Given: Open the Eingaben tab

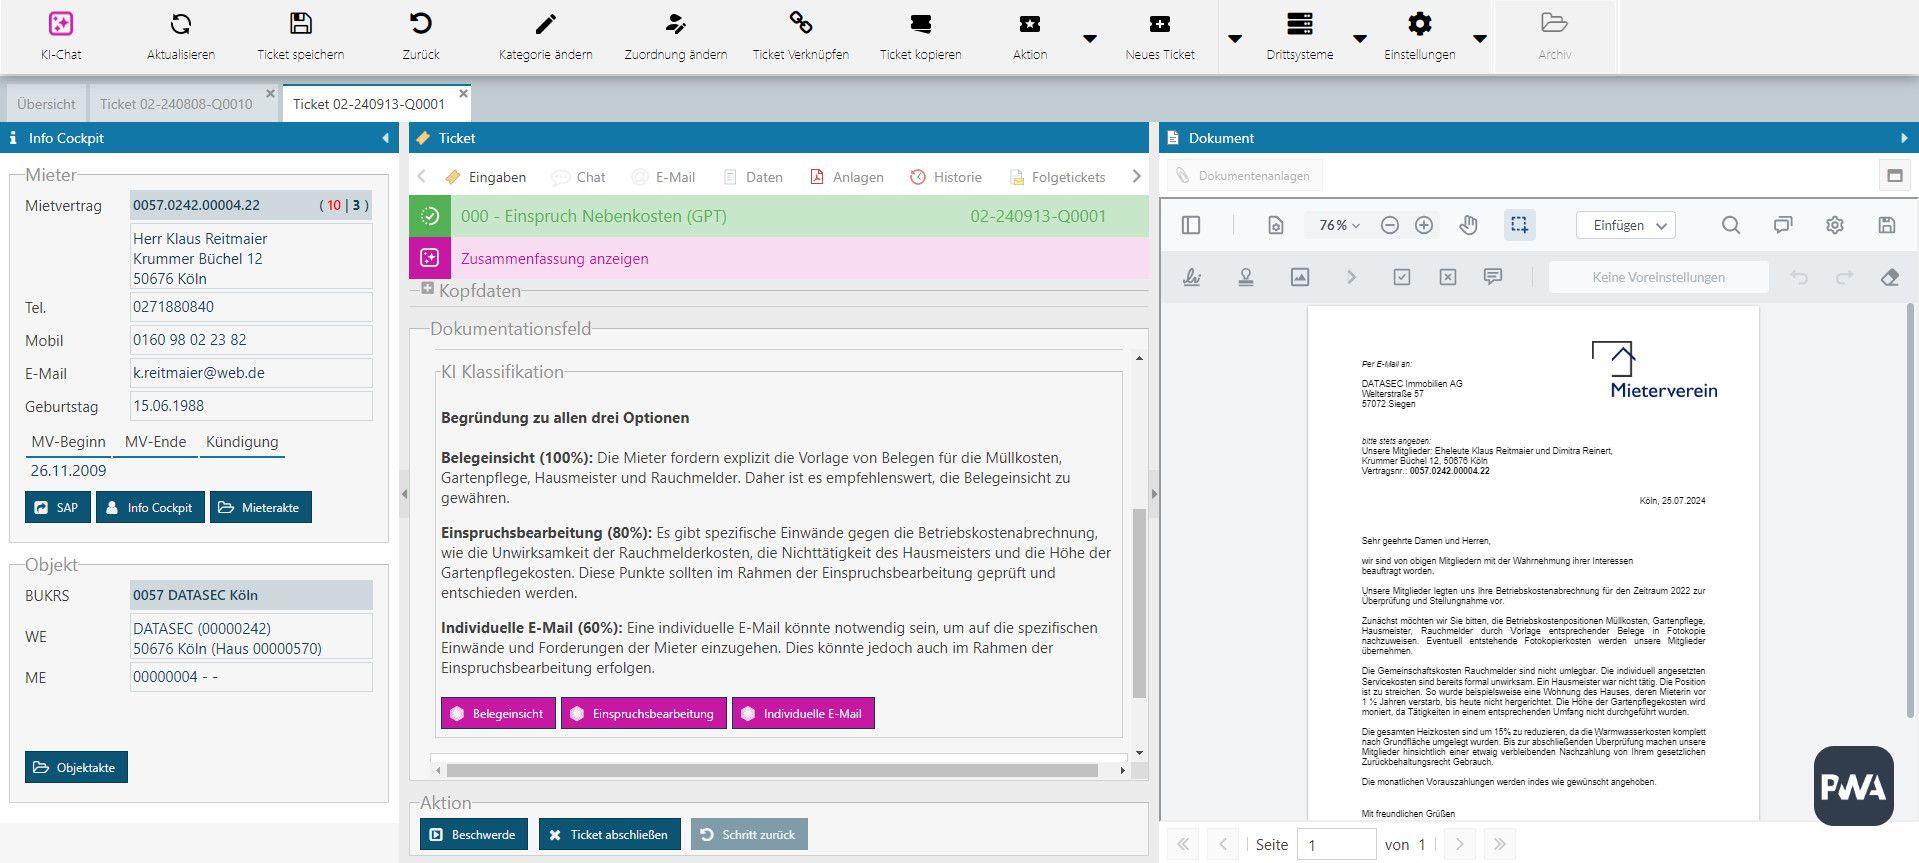Looking at the screenshot, I should [486, 177].
